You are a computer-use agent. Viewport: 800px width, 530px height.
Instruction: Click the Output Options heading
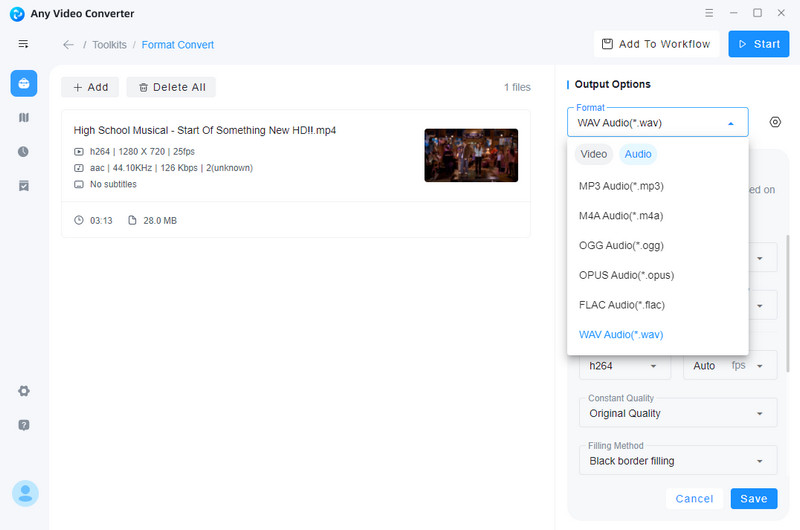[612, 84]
